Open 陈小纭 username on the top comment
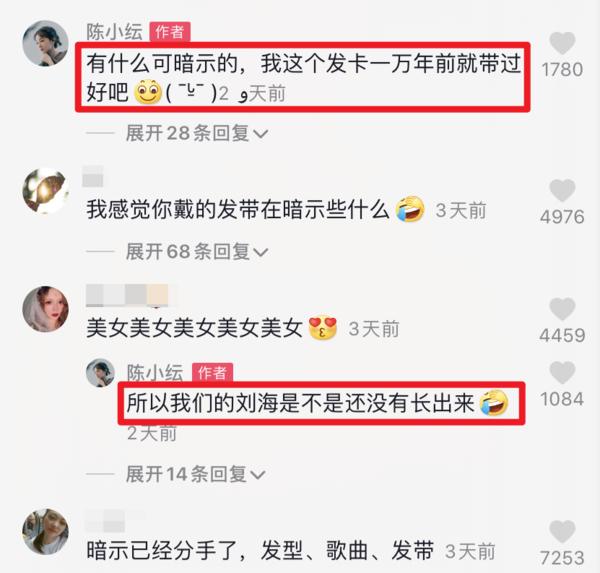600x573 pixels. (114, 31)
